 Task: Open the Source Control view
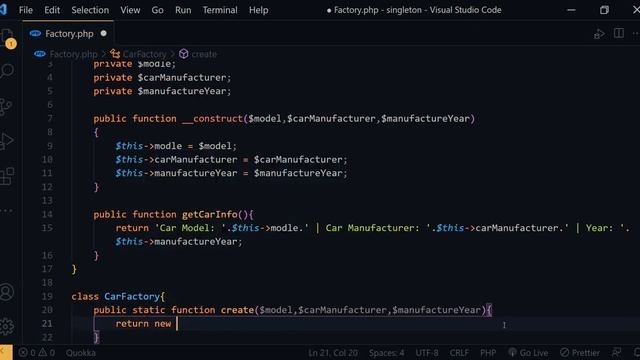[x=6, y=107]
